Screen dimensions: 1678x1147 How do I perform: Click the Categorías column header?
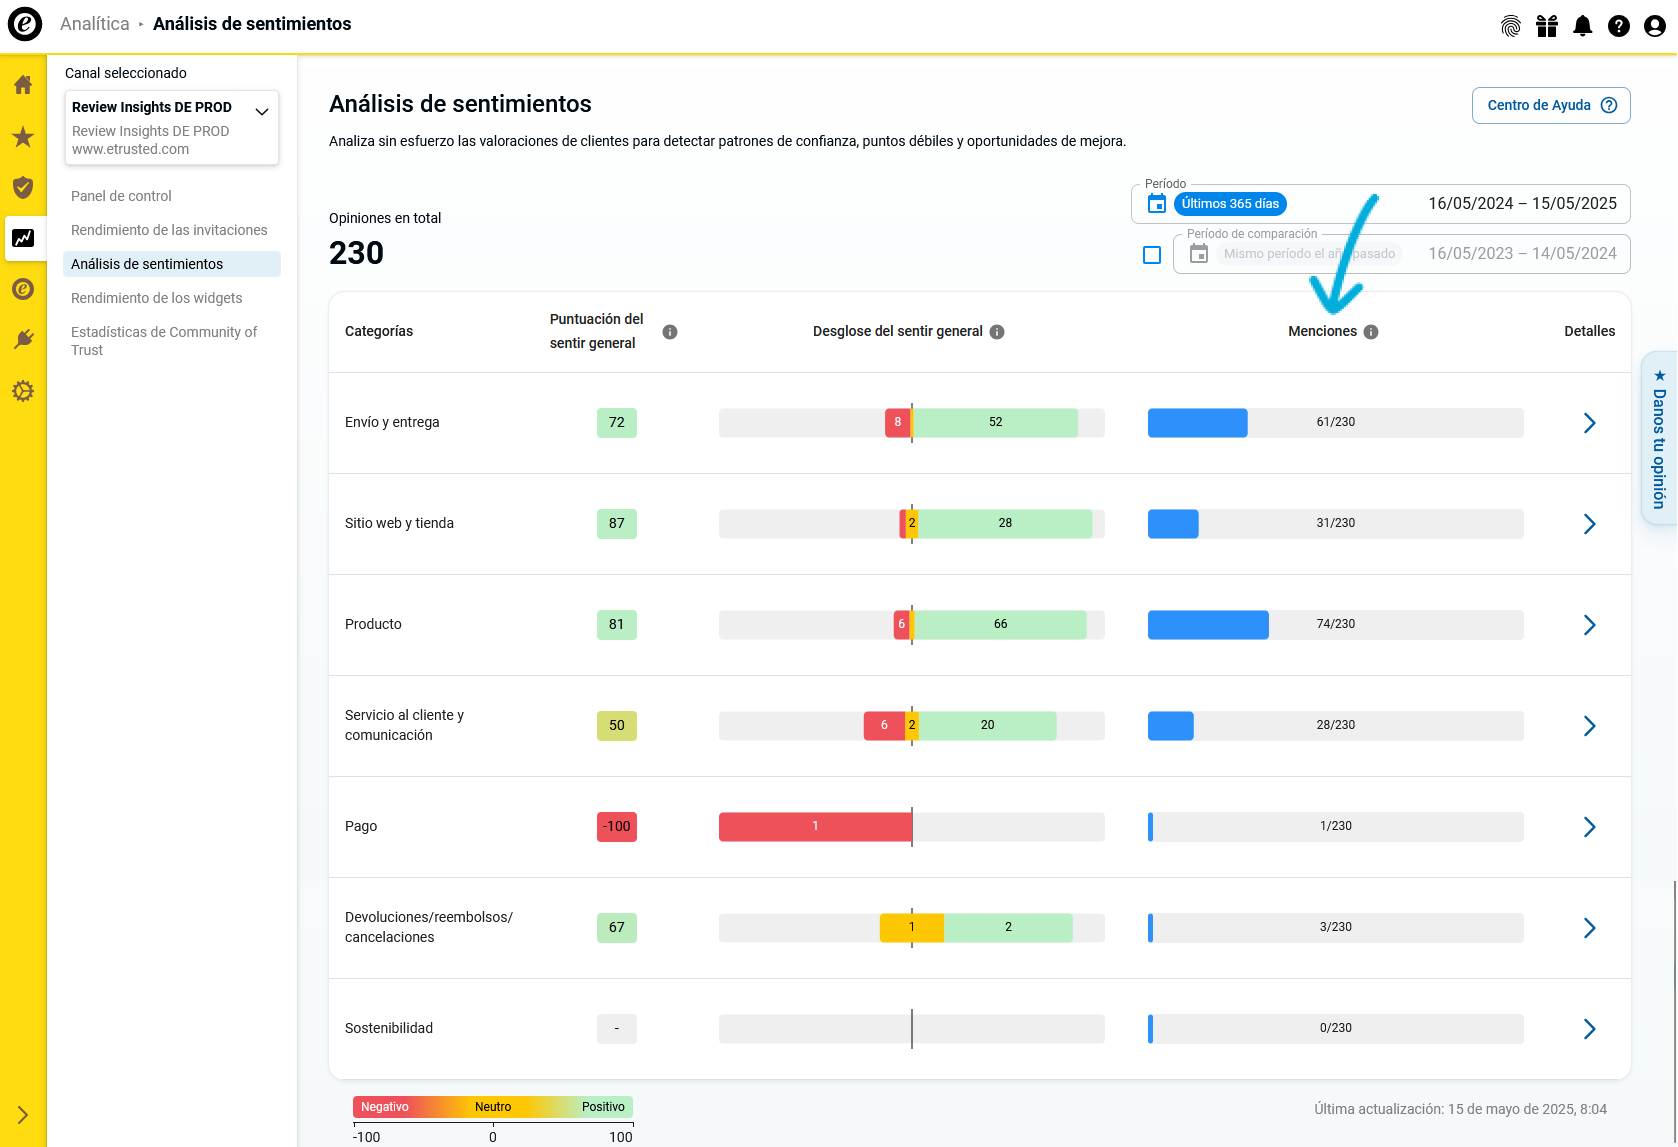point(379,332)
